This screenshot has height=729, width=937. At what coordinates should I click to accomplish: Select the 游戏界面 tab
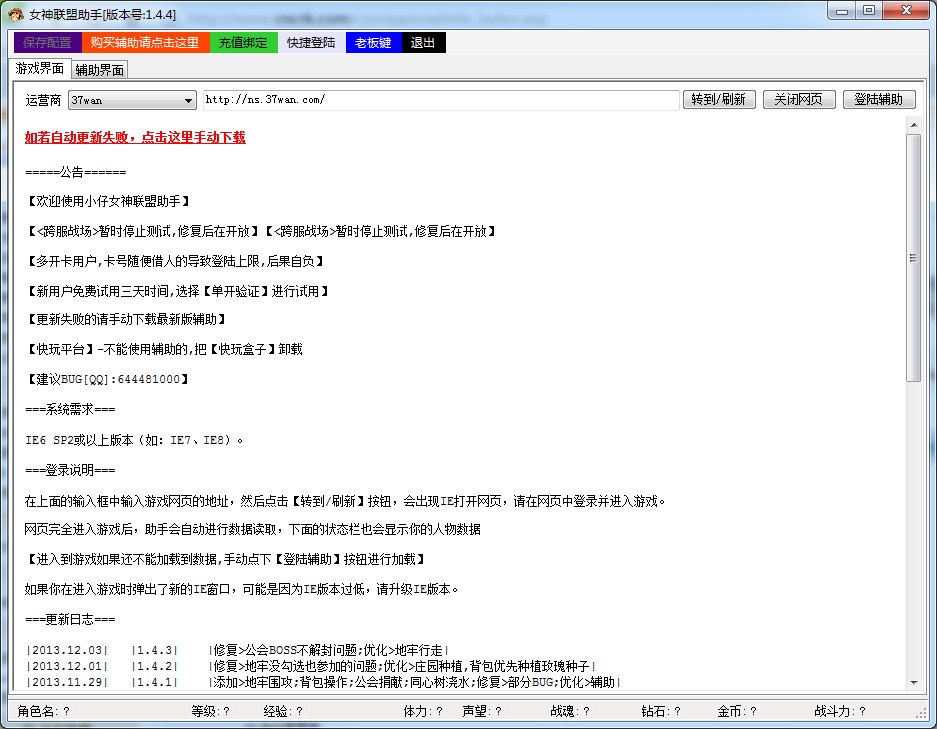coord(40,69)
